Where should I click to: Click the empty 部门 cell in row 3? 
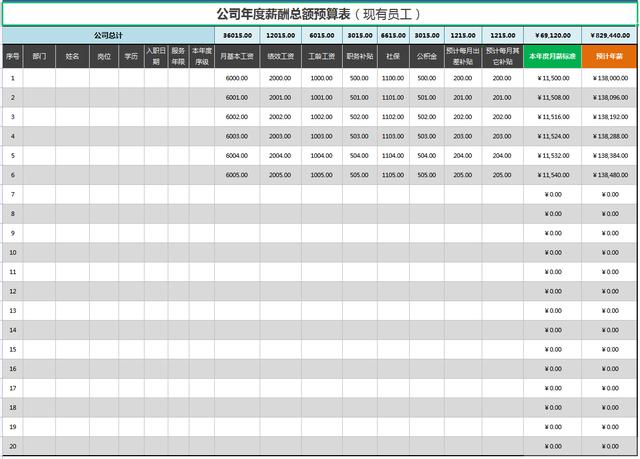coord(39,117)
